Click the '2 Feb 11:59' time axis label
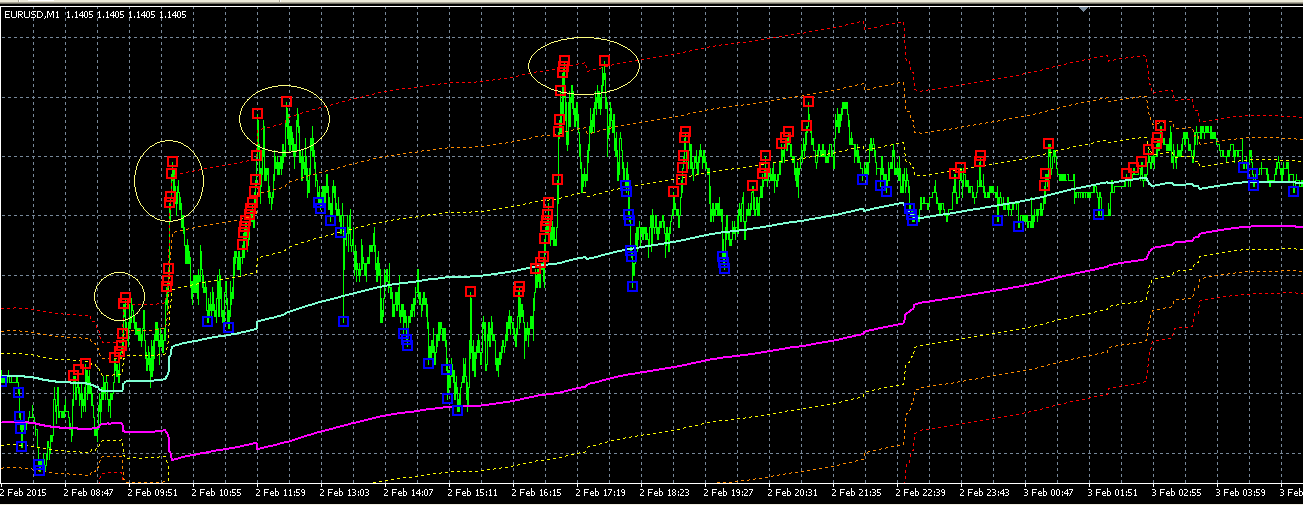Screen dimensions: 1303x525 pos(281,492)
